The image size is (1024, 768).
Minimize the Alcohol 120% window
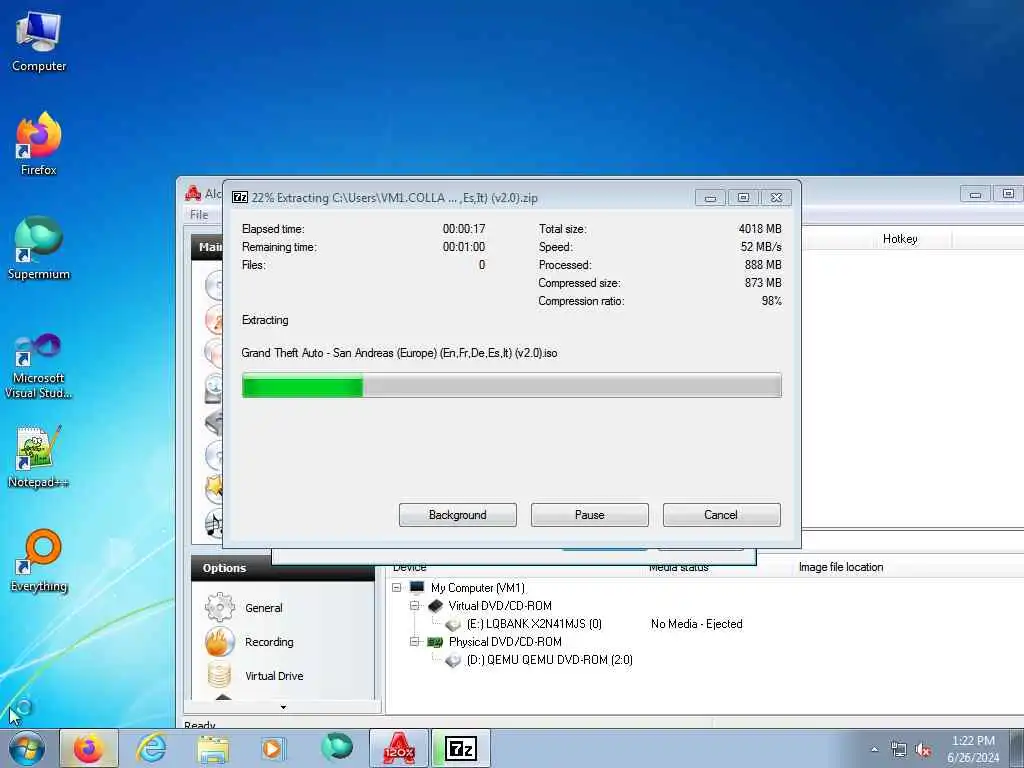pyautogui.click(x=975, y=194)
